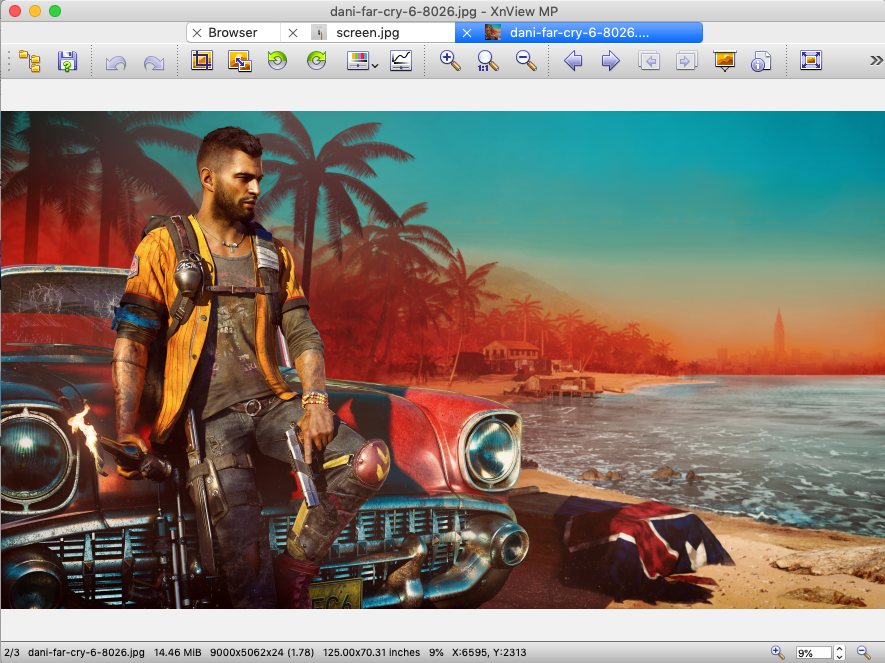The image size is (885, 663).
Task: Expand the toolbar overflow chevron
Action: (875, 60)
